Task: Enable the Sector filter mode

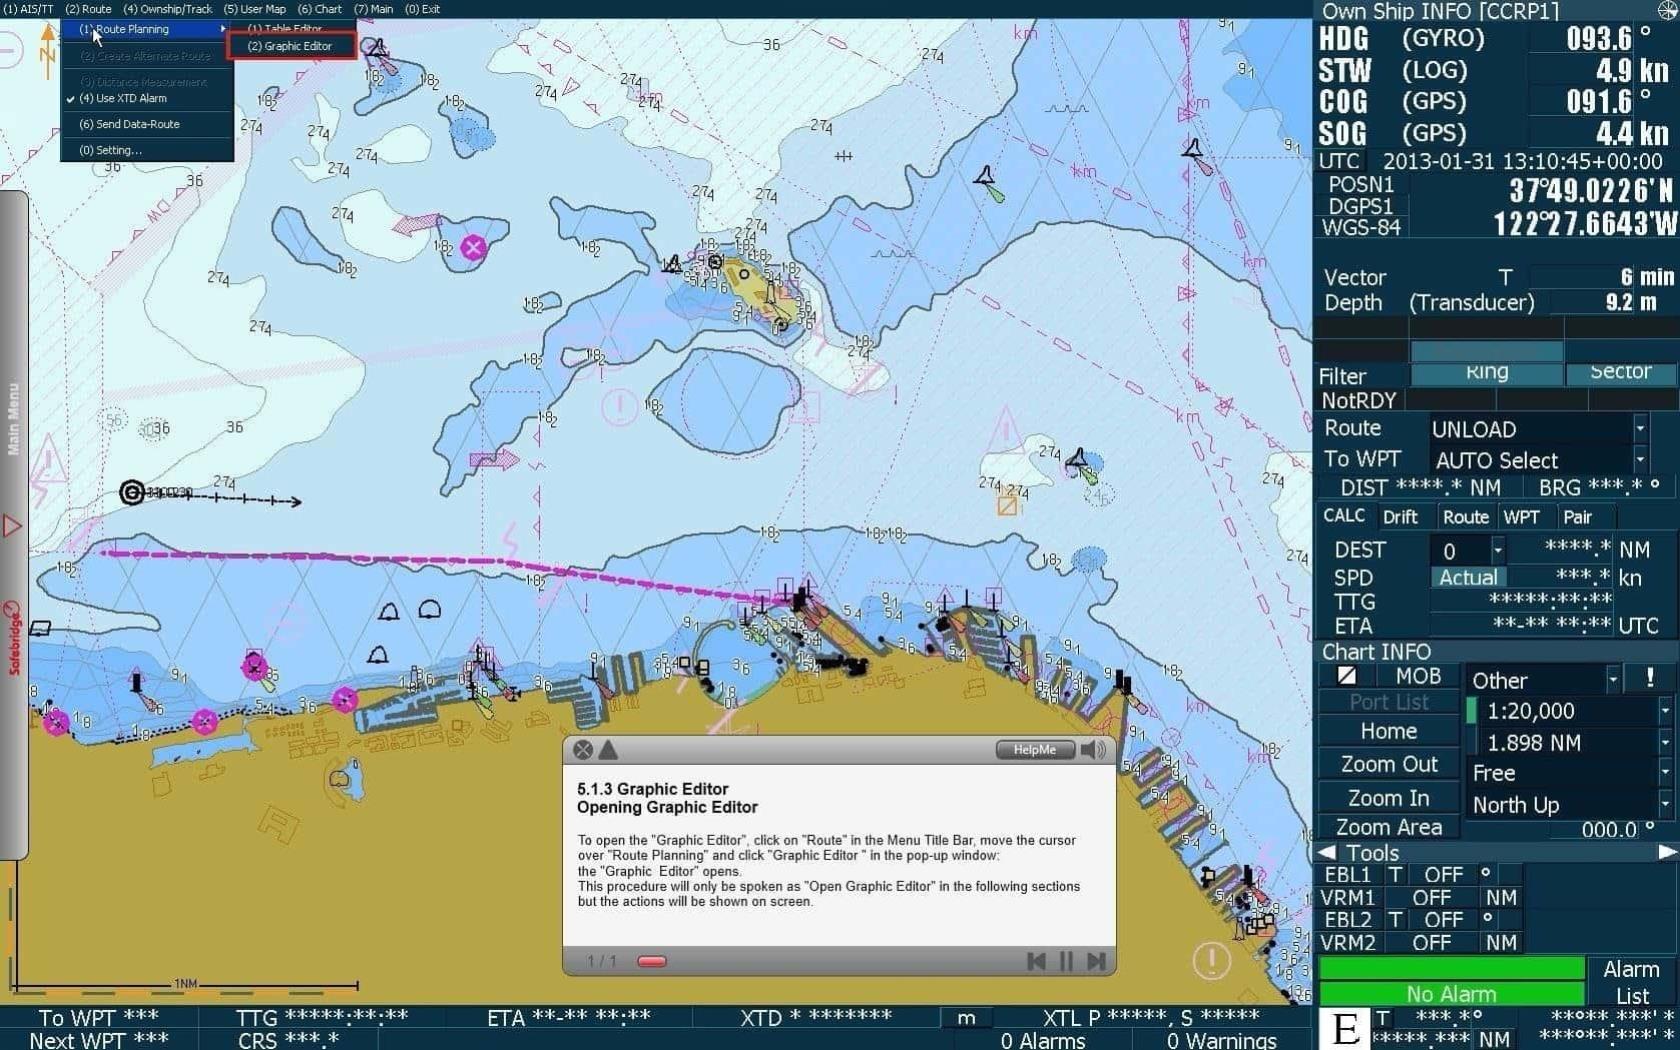Action: [1619, 371]
